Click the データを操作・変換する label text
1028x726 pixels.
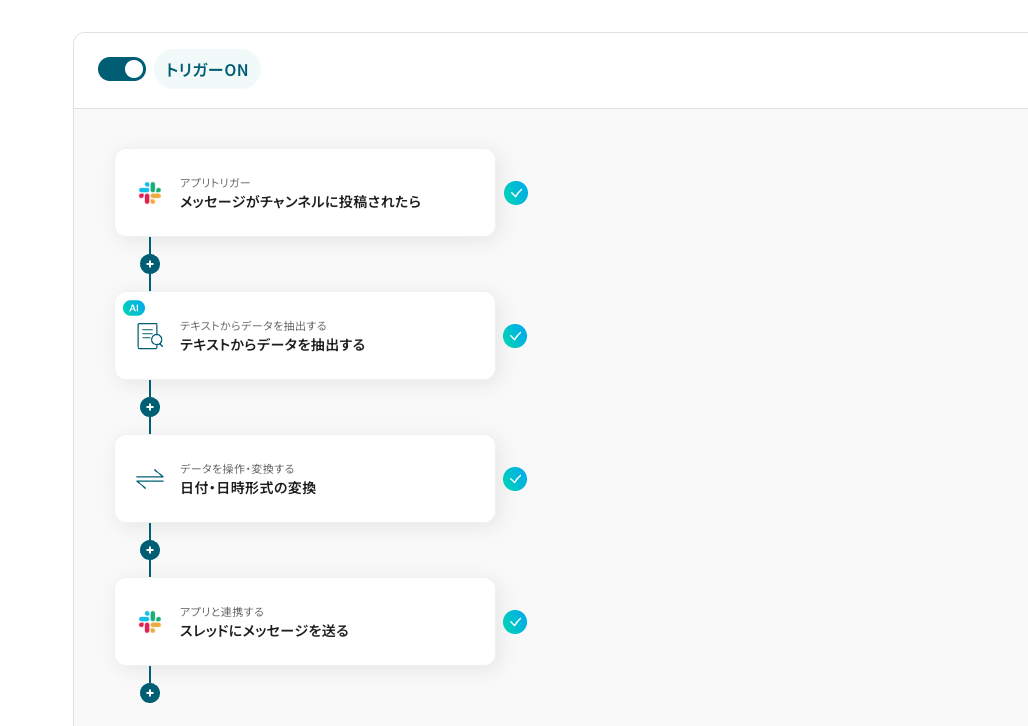pyautogui.click(x=237, y=469)
